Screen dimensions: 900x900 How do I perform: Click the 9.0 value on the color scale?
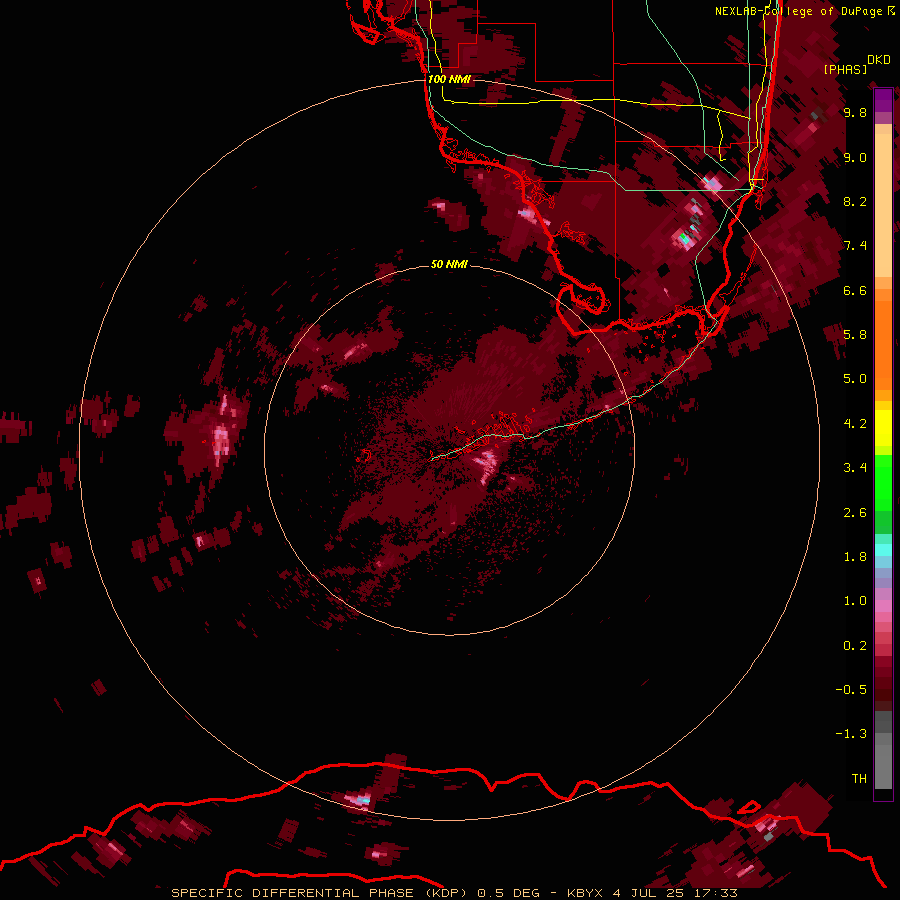[x=855, y=158]
